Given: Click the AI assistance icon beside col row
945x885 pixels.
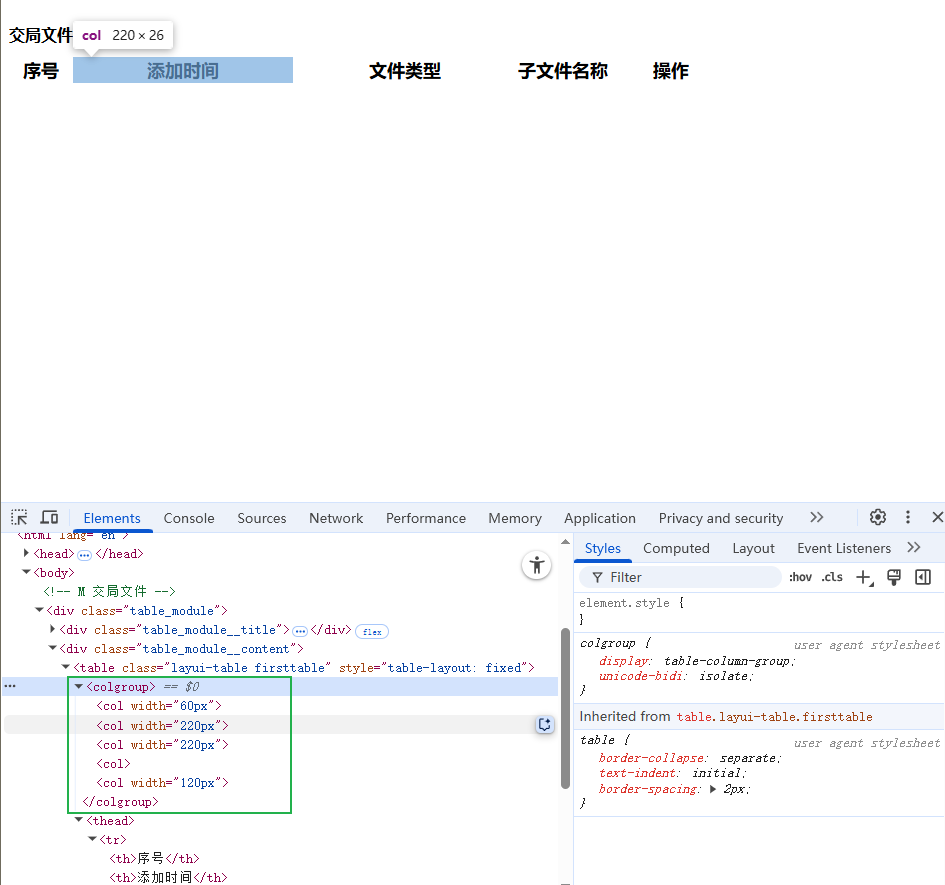Looking at the screenshot, I should pos(545,725).
